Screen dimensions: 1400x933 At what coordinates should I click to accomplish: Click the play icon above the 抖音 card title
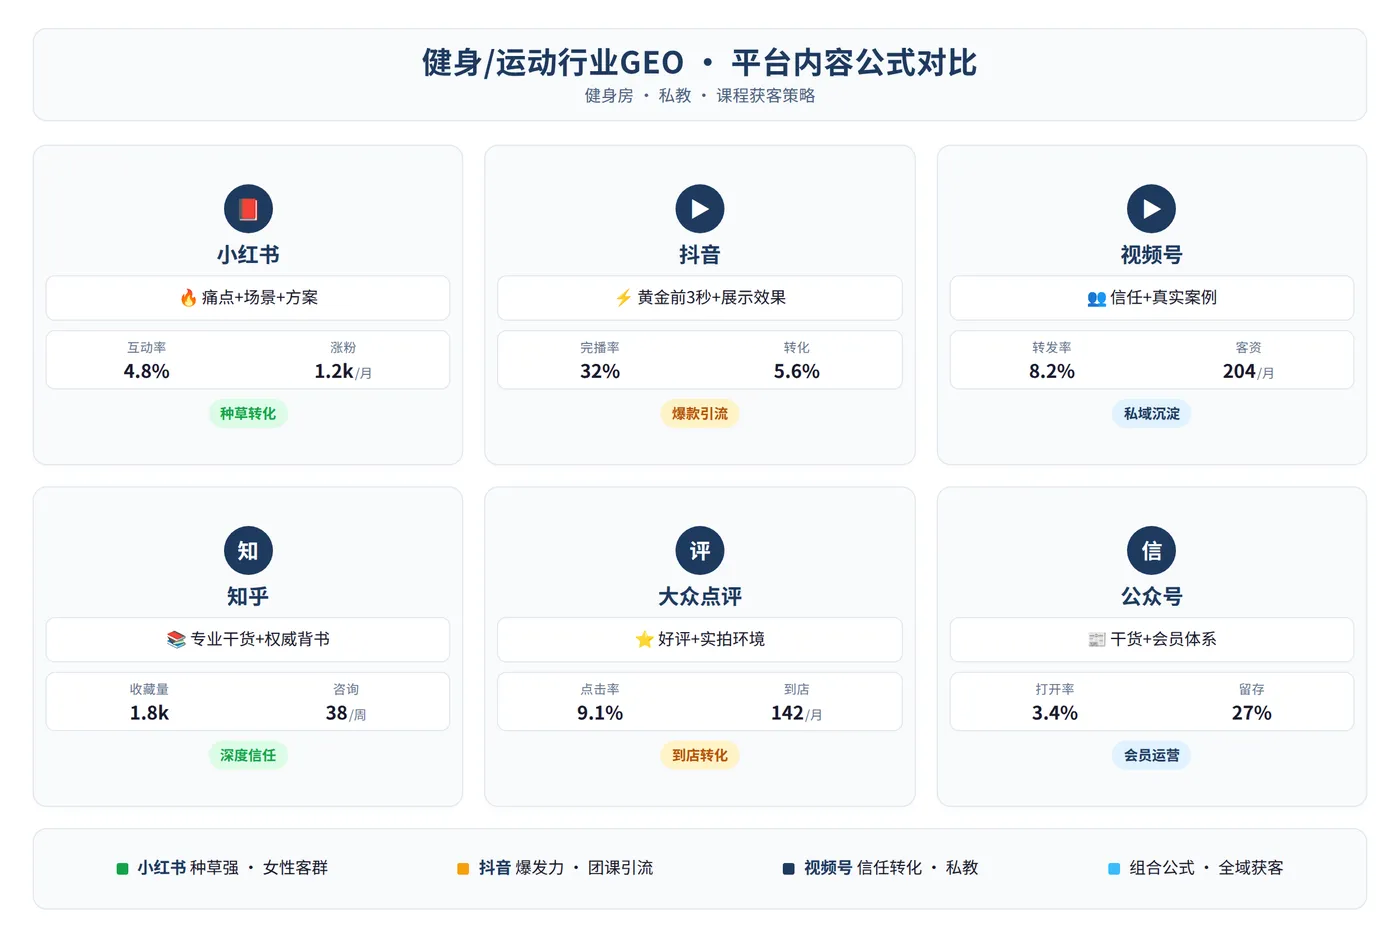click(700, 209)
